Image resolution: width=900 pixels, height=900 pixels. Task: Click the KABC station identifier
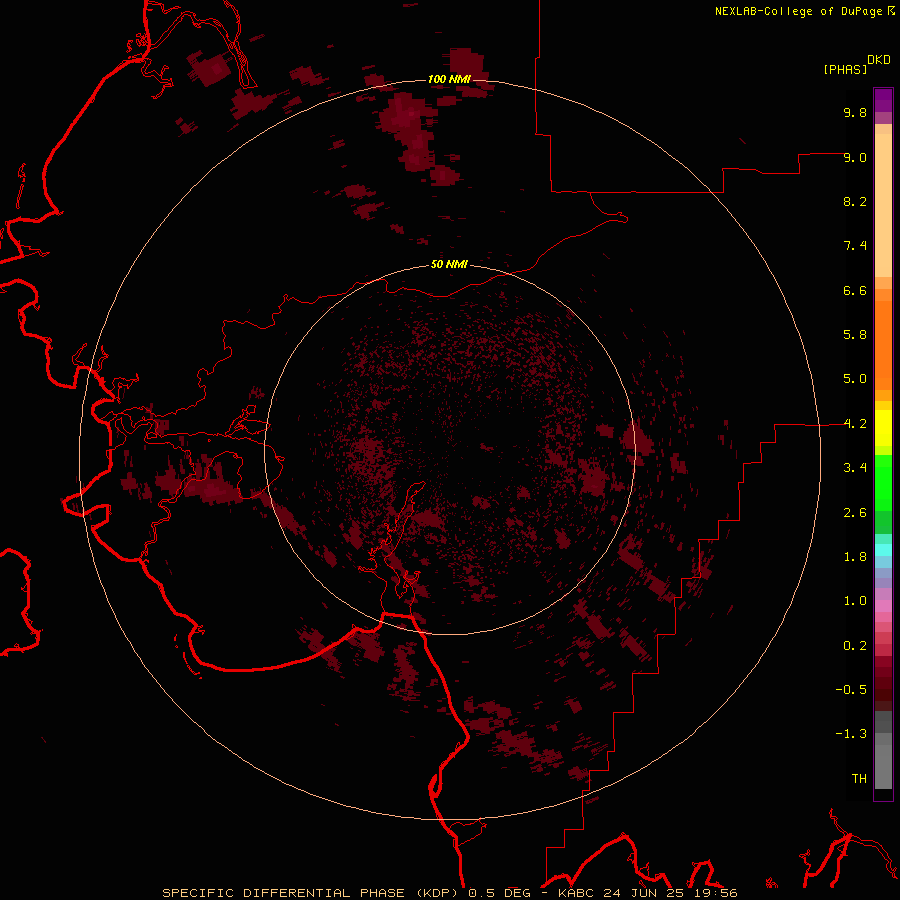click(577, 893)
